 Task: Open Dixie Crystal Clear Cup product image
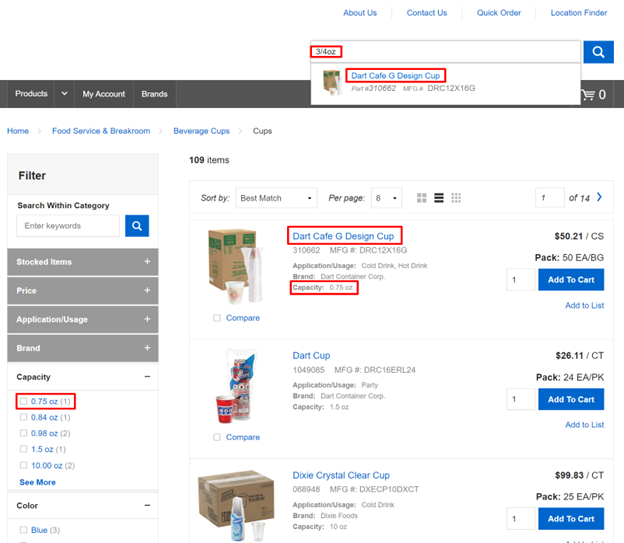pos(236,505)
